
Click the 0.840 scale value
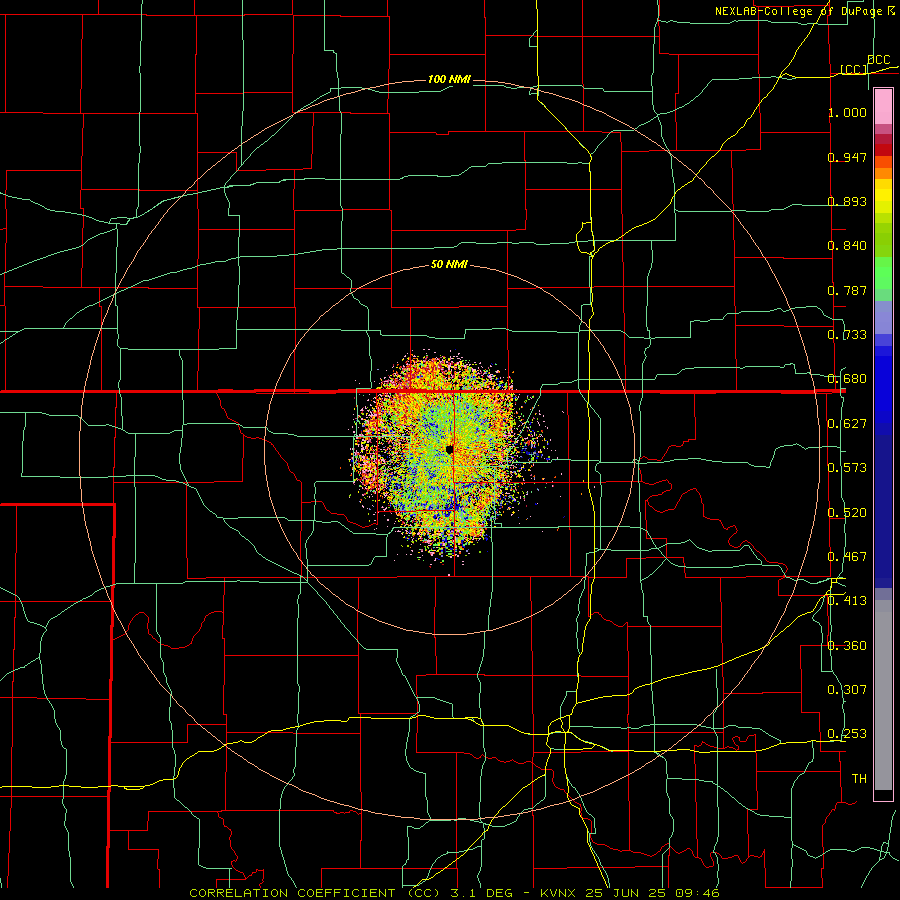[847, 246]
